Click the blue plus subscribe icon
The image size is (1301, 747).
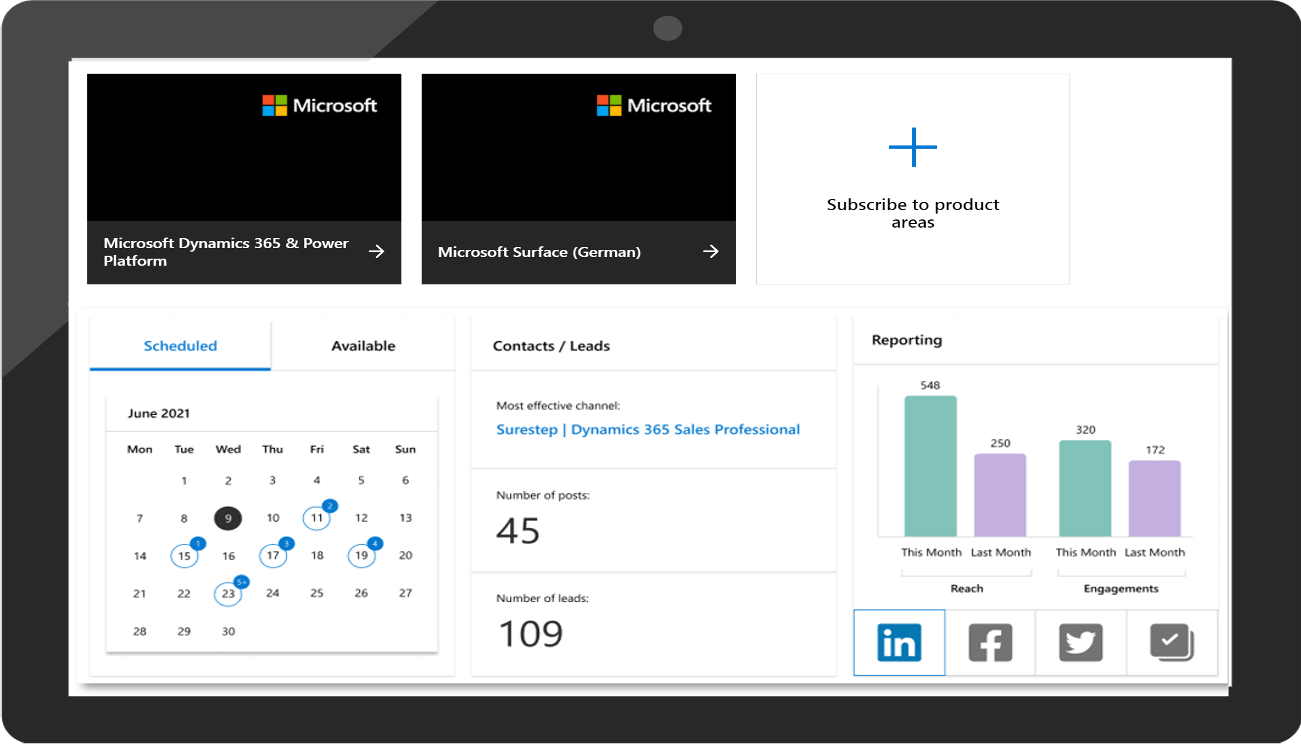912,148
